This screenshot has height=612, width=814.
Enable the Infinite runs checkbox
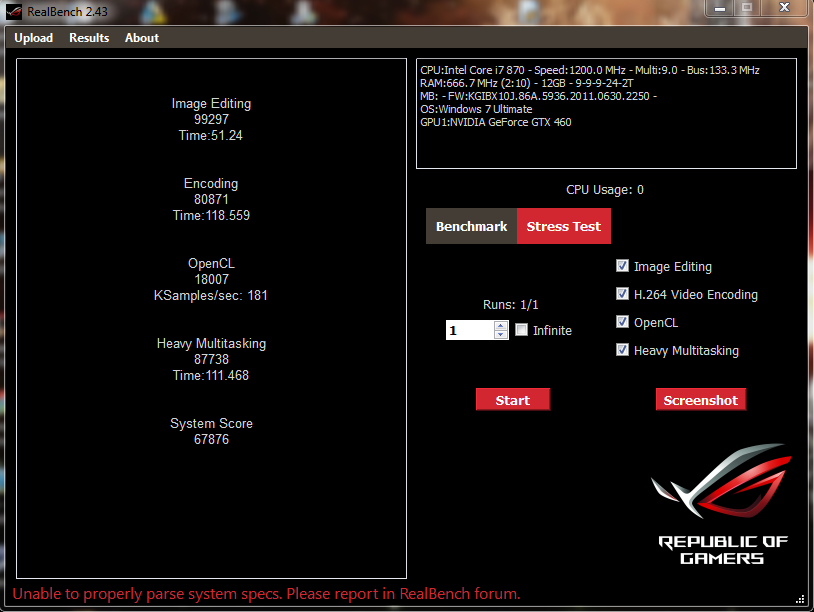click(x=521, y=330)
